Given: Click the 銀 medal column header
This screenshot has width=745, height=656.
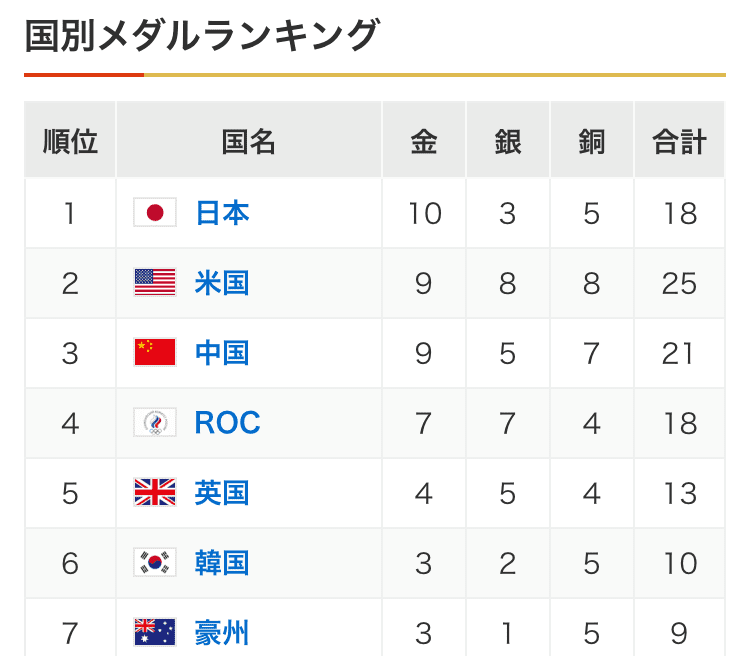Looking at the screenshot, I should pos(508,141).
